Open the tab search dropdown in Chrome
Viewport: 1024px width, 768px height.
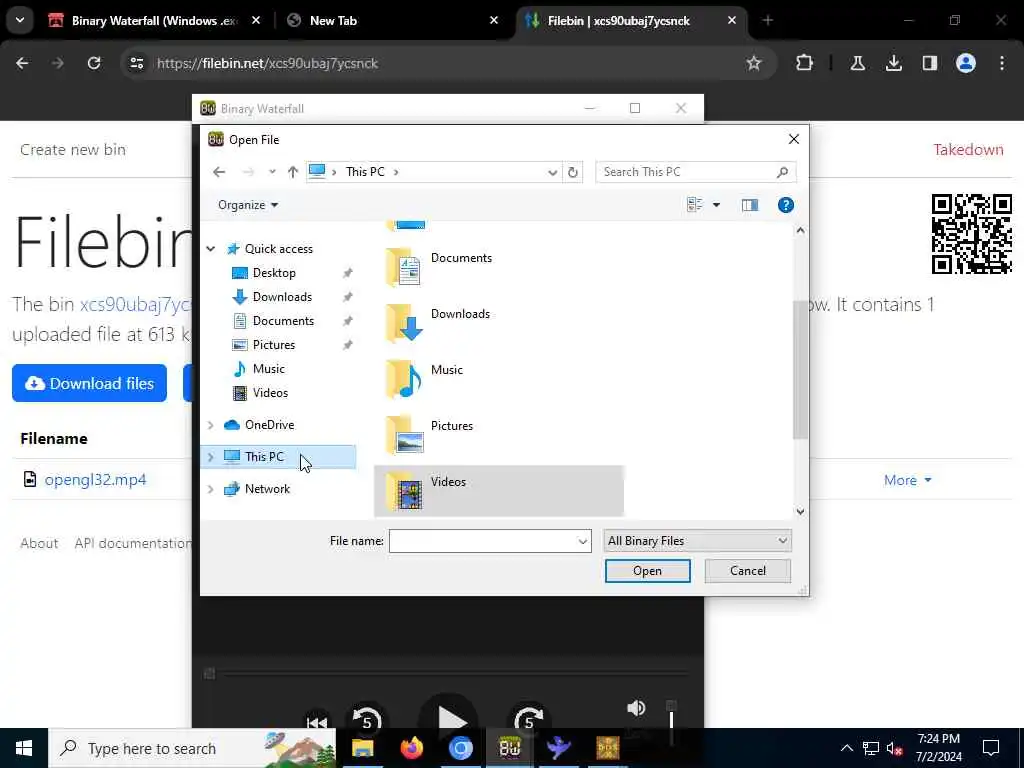tap(20, 20)
